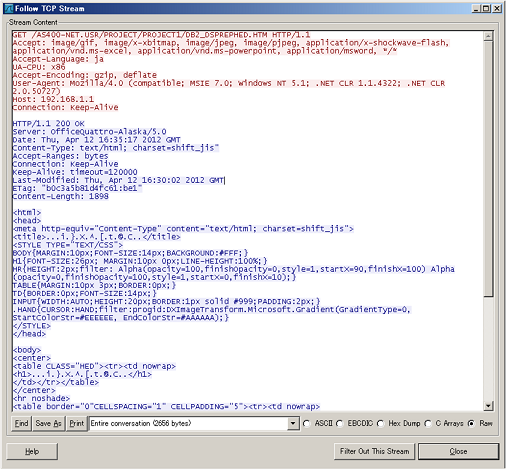Image resolution: width=506 pixels, height=470 pixels.
Task: Click the 'Keep-Alive: timeout=120000' line
Action: point(75,172)
